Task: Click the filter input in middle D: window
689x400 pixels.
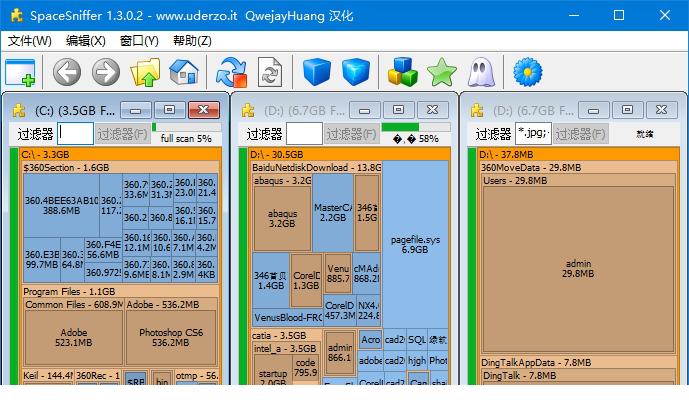Action: (x=304, y=134)
